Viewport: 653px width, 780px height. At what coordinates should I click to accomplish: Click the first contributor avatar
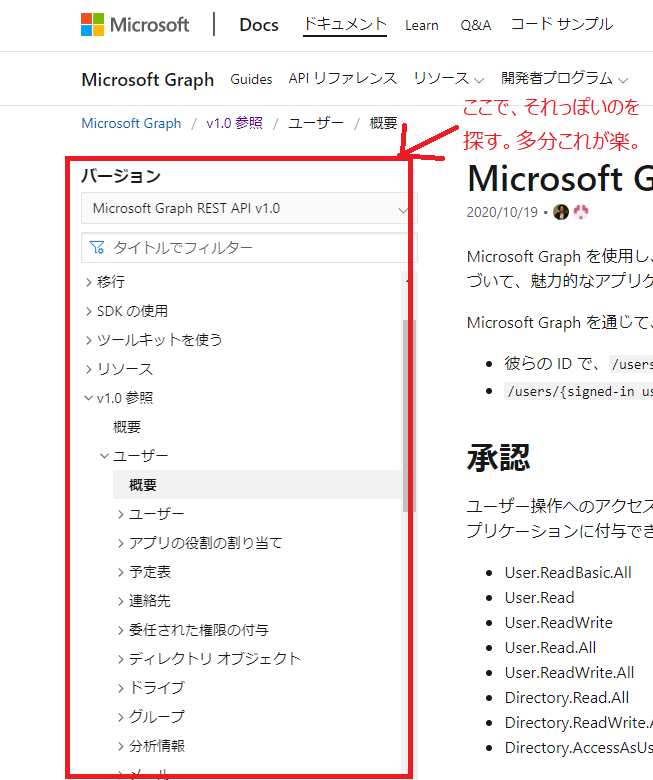click(x=561, y=212)
